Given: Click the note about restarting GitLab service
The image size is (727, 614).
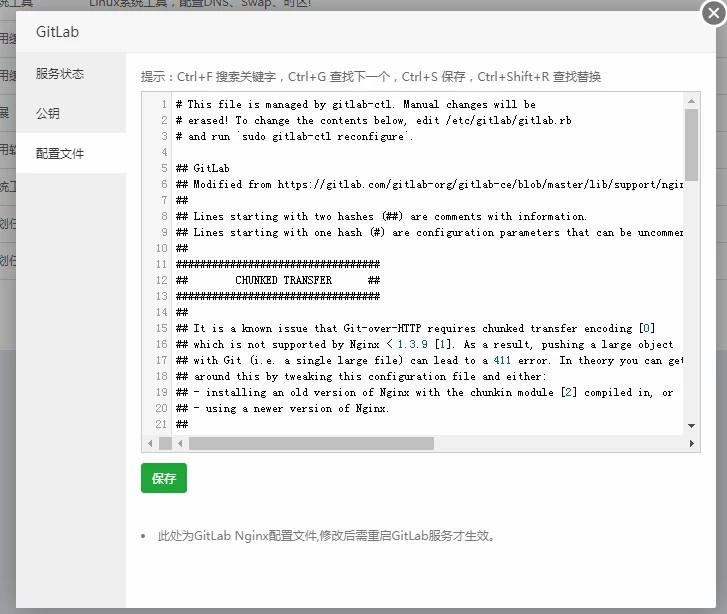Looking at the screenshot, I should click(327, 536).
